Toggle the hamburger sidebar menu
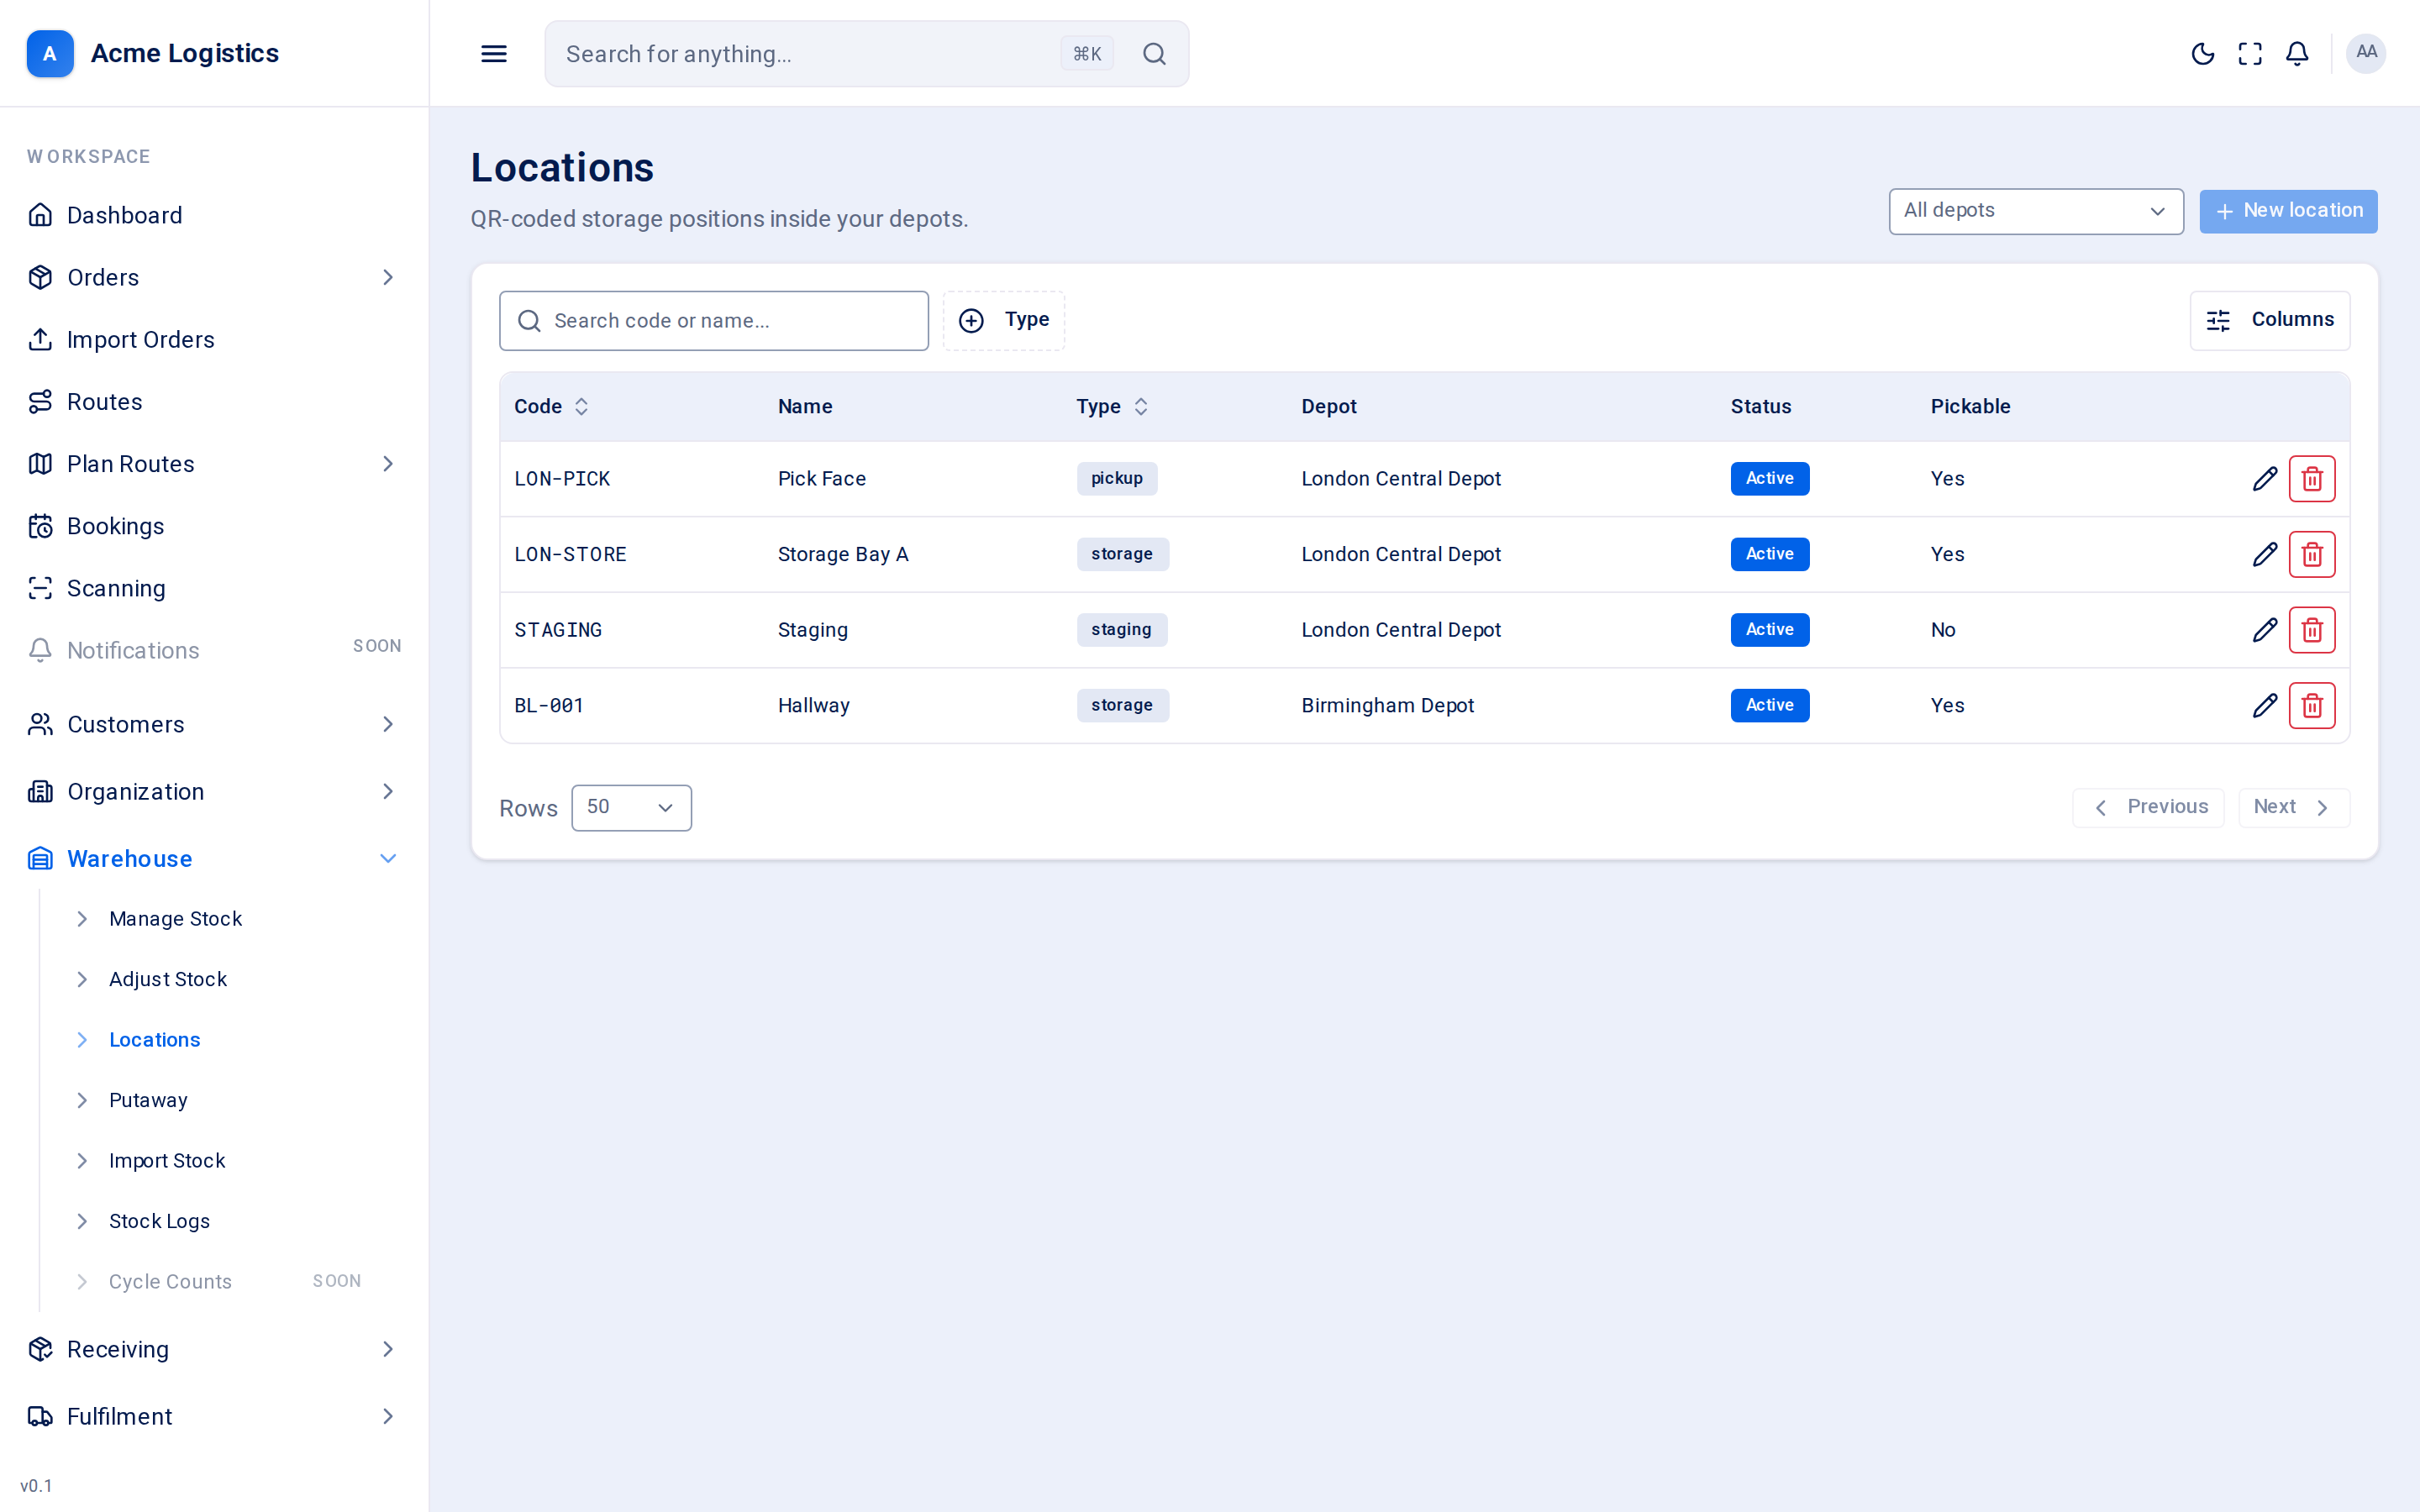 pyautogui.click(x=494, y=54)
